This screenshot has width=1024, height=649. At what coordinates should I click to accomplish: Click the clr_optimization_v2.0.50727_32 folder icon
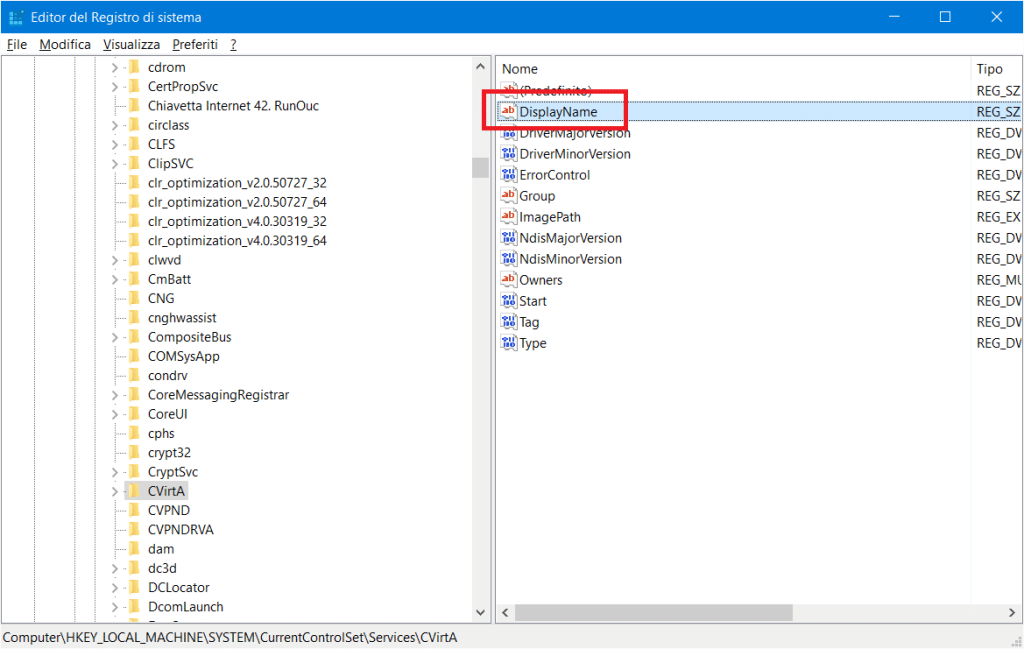click(135, 182)
